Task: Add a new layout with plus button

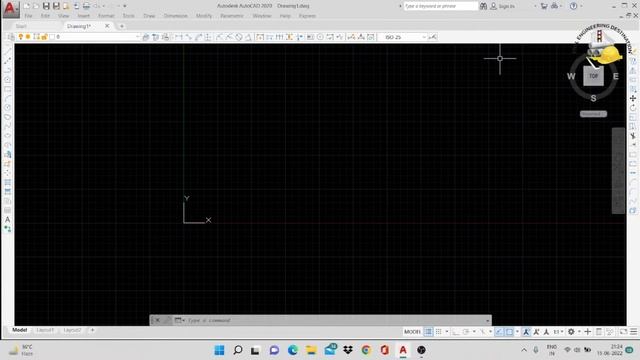Action: pyautogui.click(x=92, y=330)
